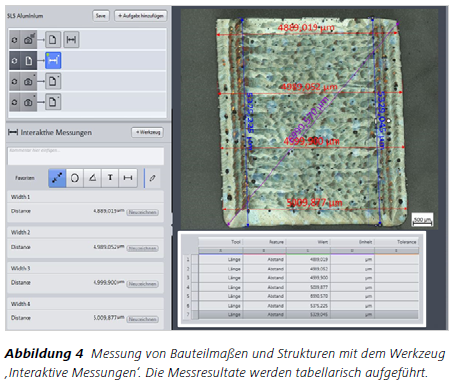The image size is (454, 388).
Task: Click the 'Width 1' heading
Action: 20,197
